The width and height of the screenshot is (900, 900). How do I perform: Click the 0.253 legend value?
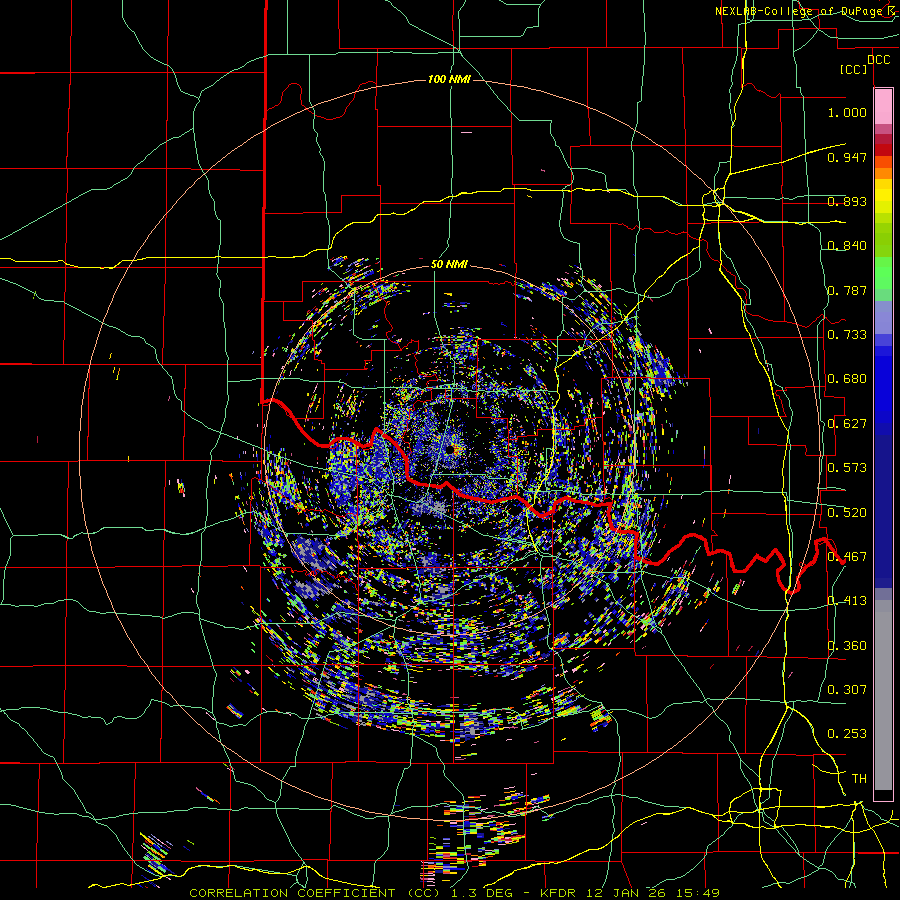[x=847, y=734]
